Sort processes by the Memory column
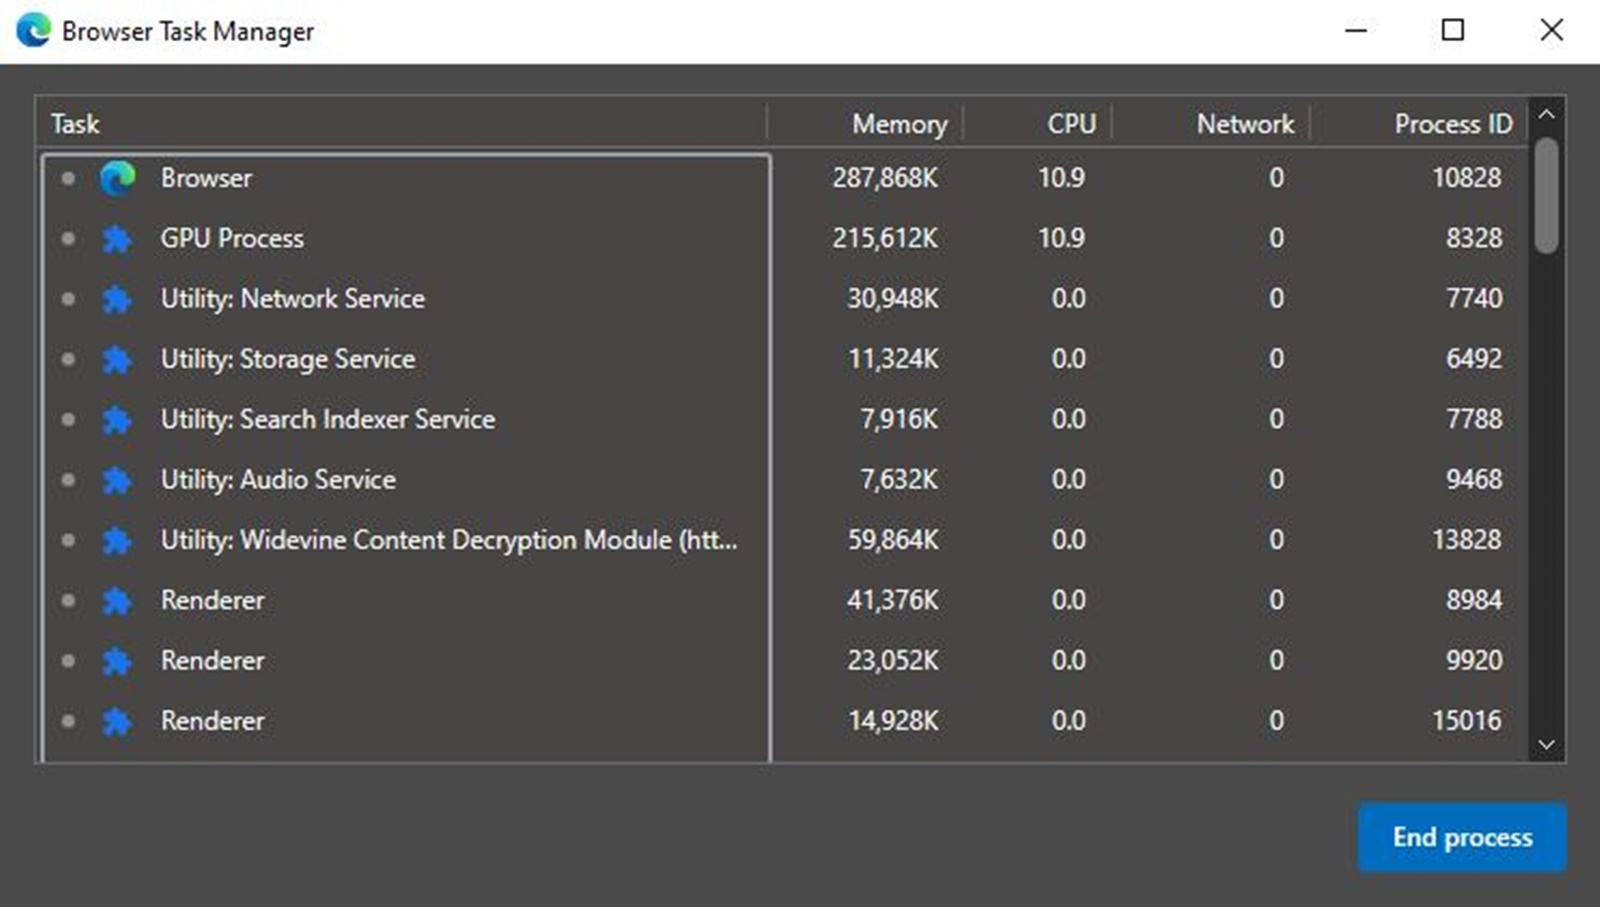Image resolution: width=1600 pixels, height=907 pixels. pyautogui.click(x=897, y=123)
